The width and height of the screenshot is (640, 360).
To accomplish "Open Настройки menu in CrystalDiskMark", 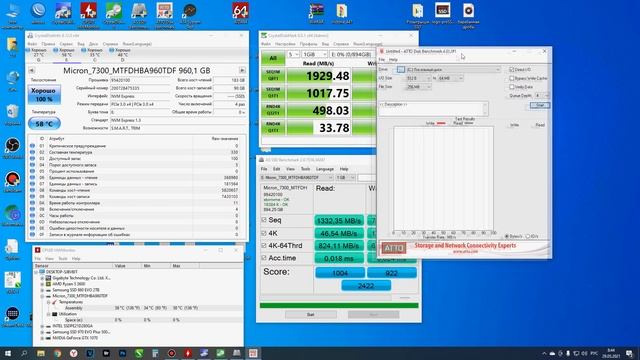I will pyautogui.click(x=285, y=44).
